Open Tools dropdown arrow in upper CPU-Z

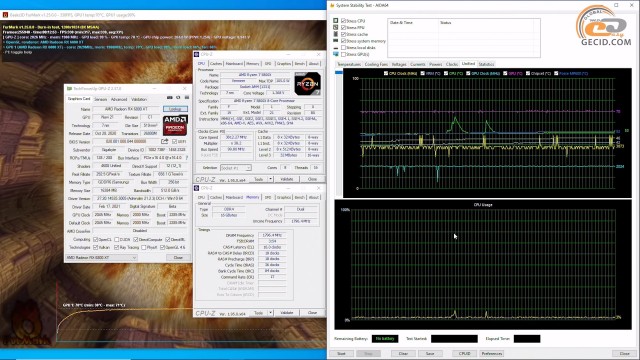click(x=270, y=179)
